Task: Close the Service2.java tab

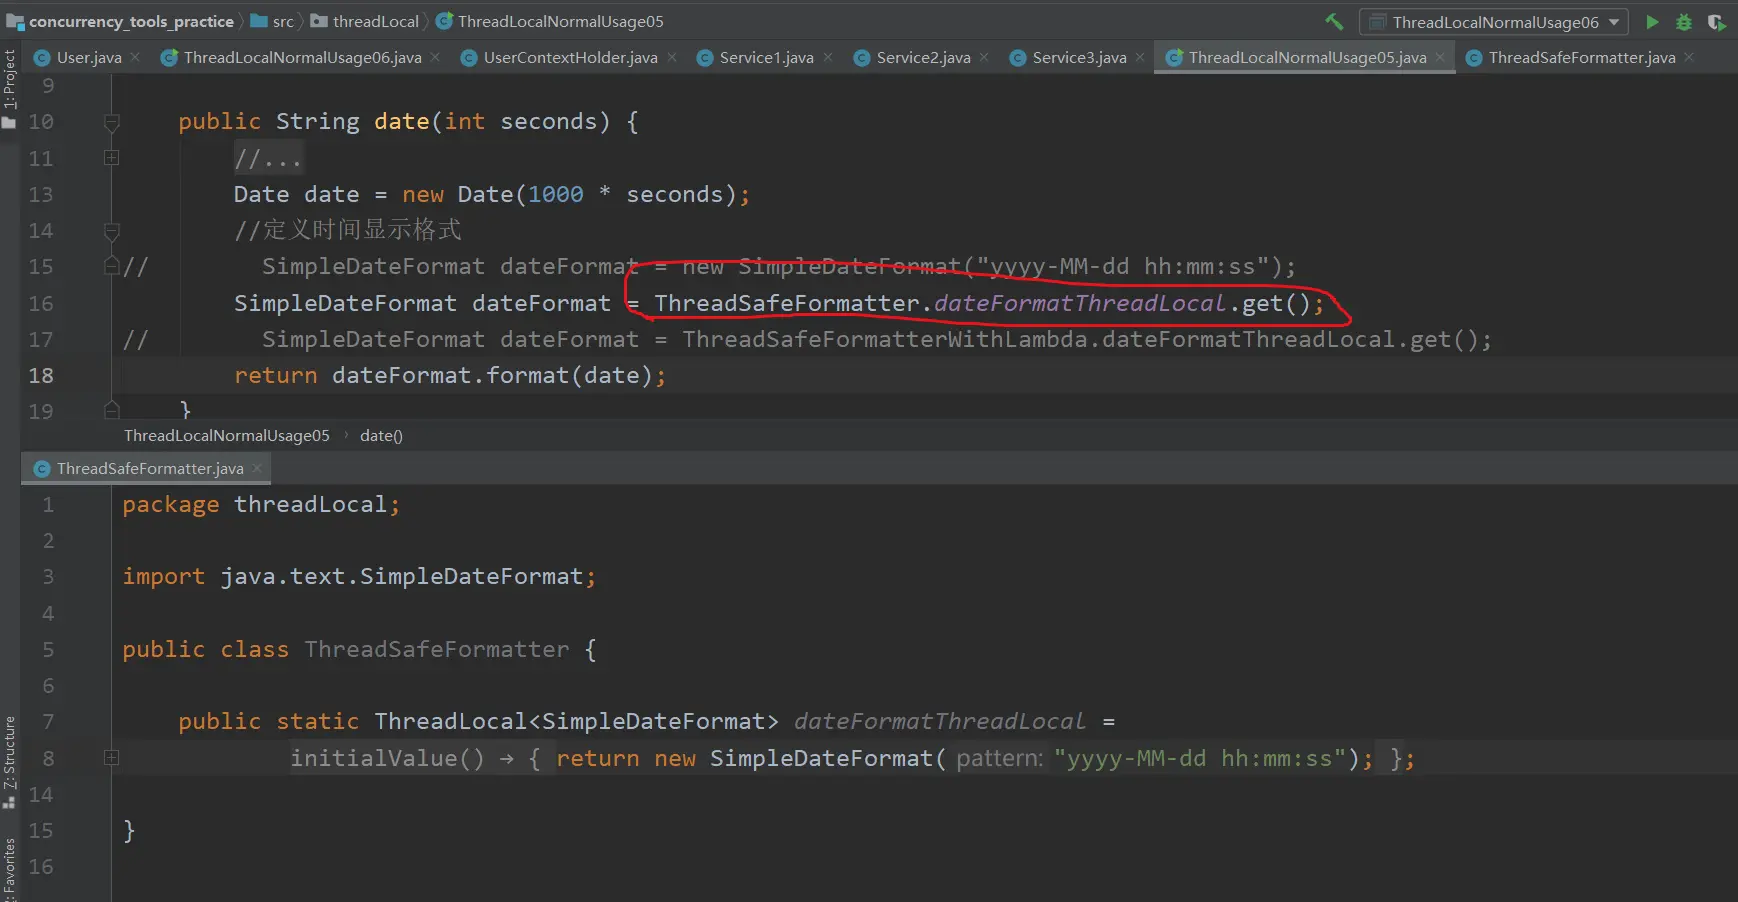Action: (x=984, y=57)
